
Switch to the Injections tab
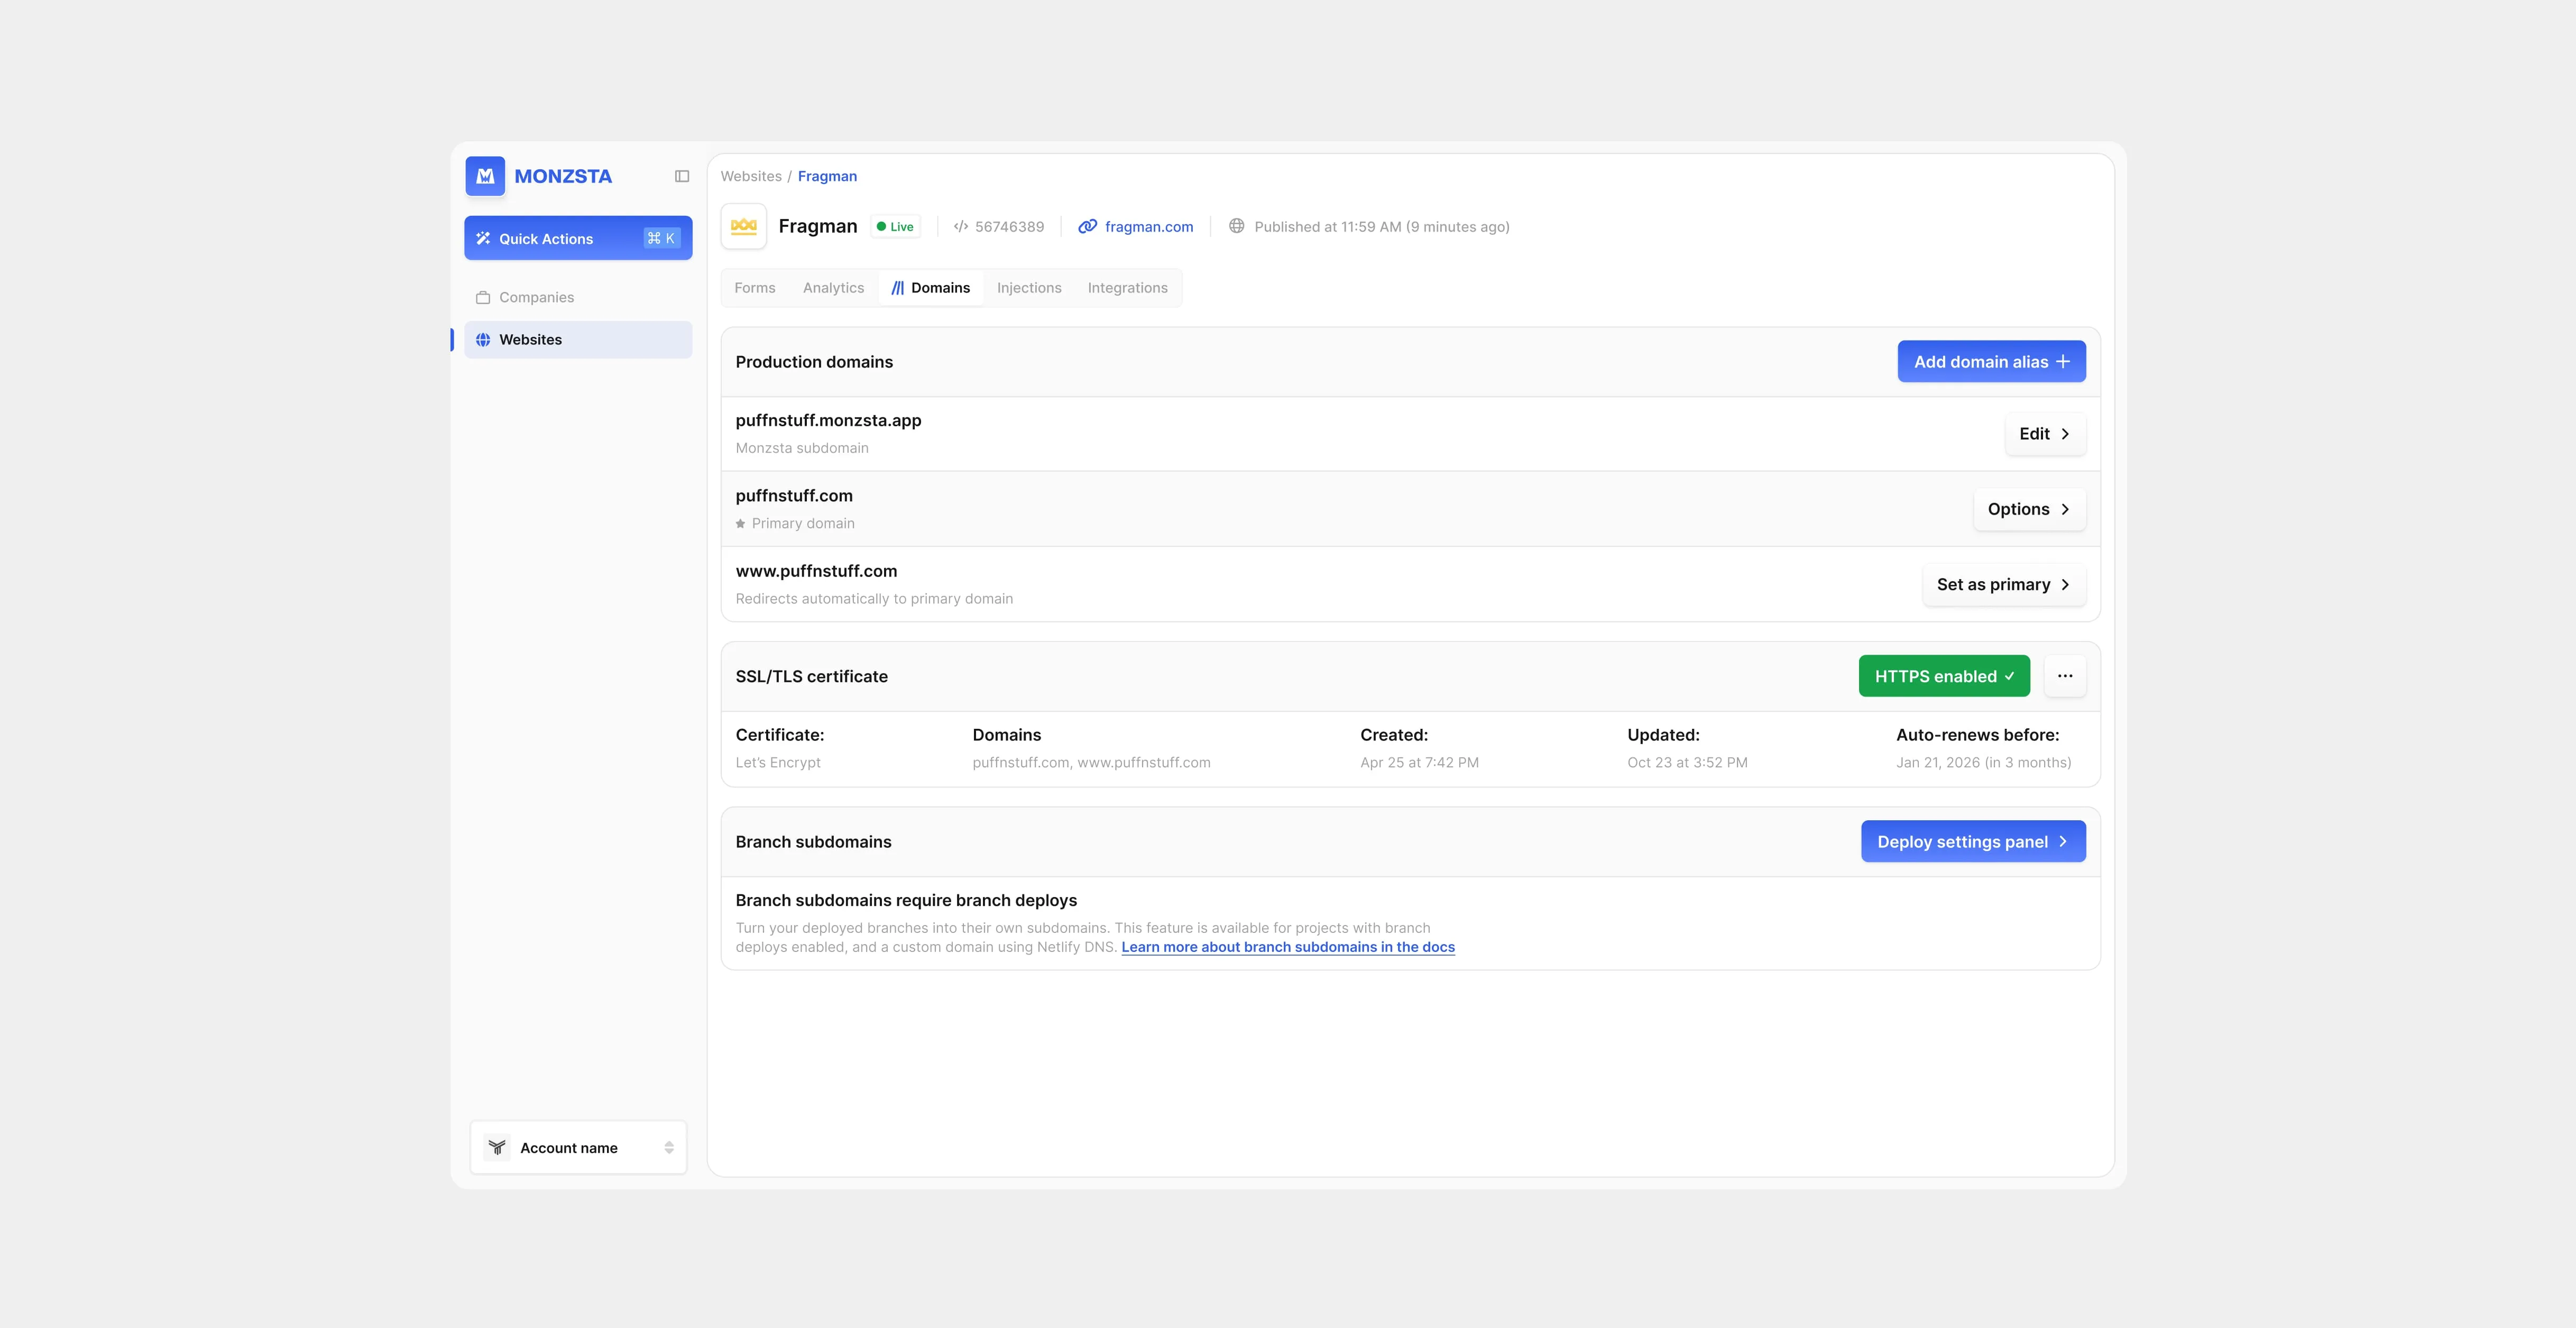pyautogui.click(x=1029, y=288)
